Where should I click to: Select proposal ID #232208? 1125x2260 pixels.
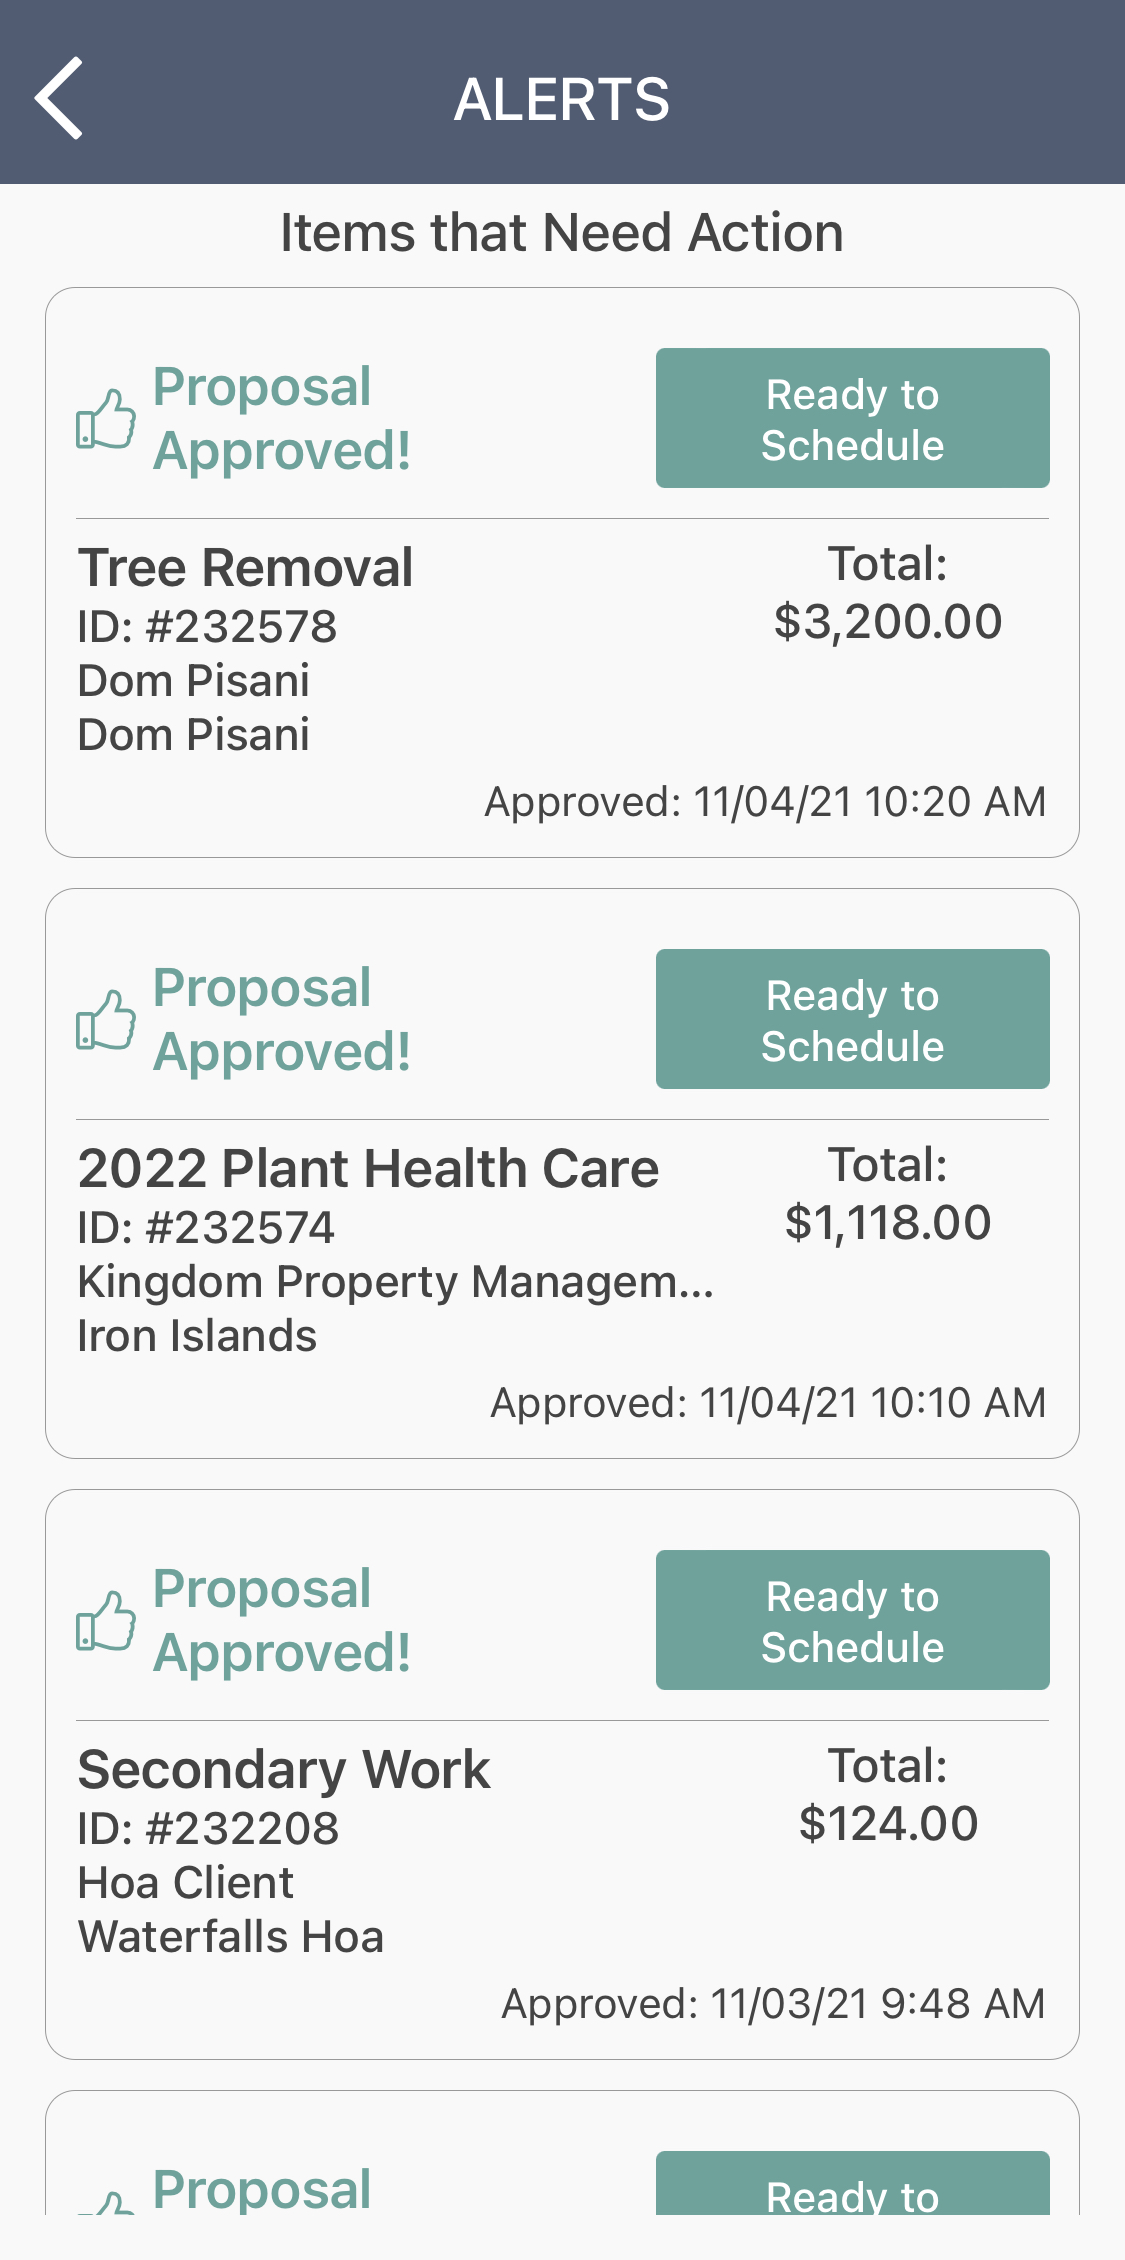[208, 1829]
